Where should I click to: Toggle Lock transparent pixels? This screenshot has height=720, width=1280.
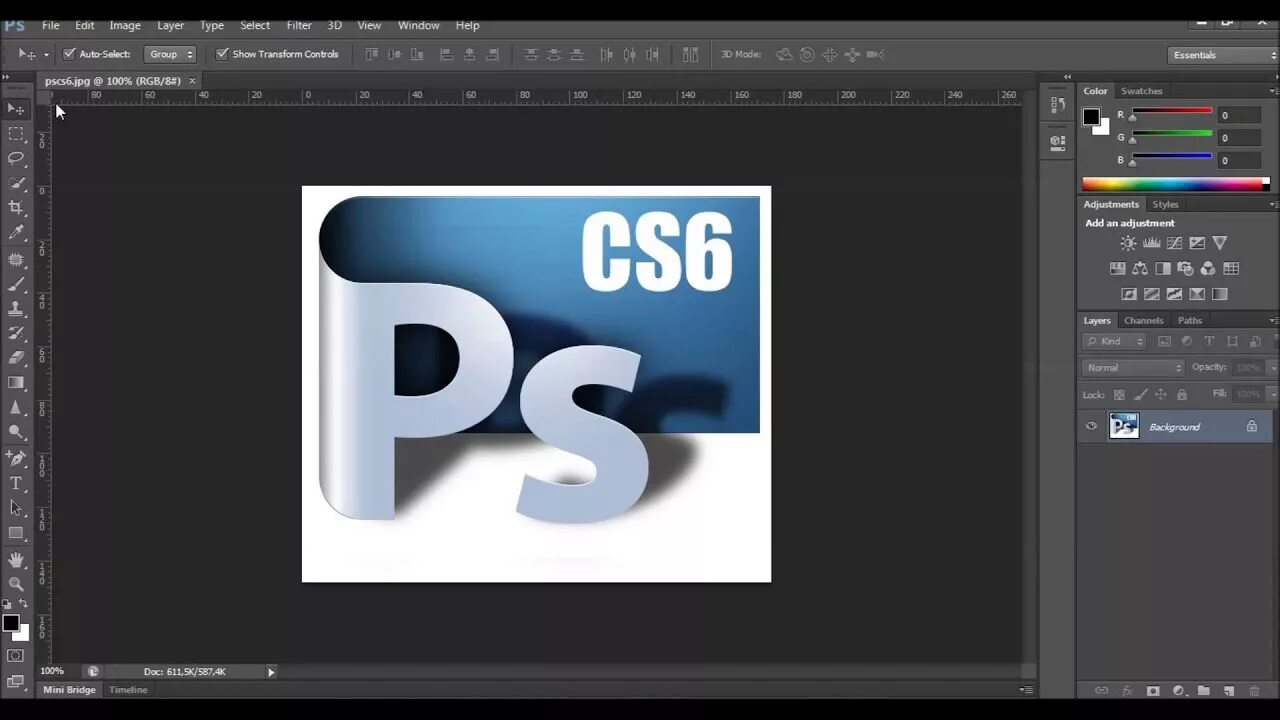(x=1119, y=395)
